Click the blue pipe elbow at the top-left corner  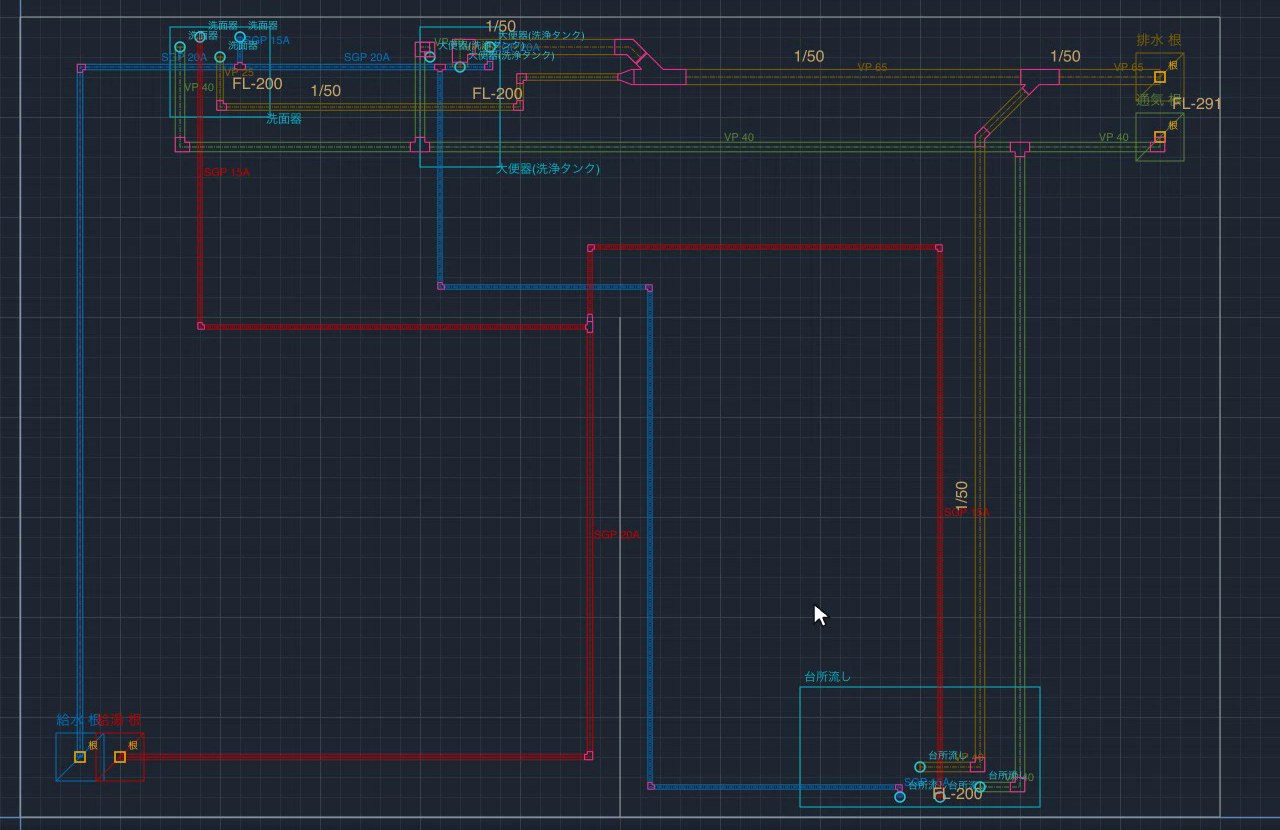tap(81, 68)
